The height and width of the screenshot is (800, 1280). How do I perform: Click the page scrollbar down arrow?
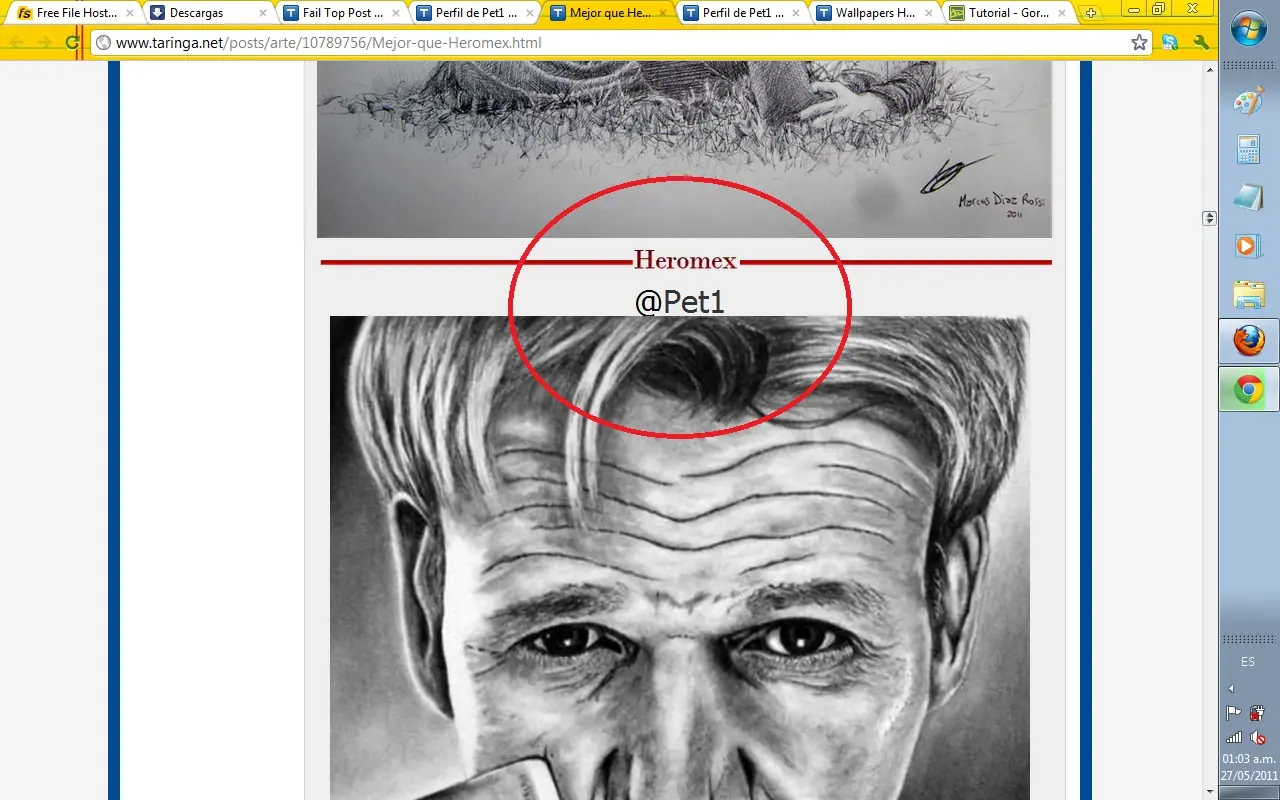pos(1209,792)
